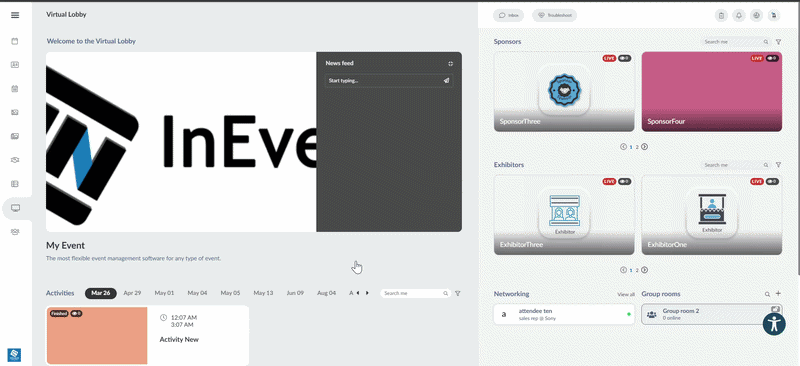Add a new group room
Viewport: 800px width, 366px height.
tap(778, 294)
